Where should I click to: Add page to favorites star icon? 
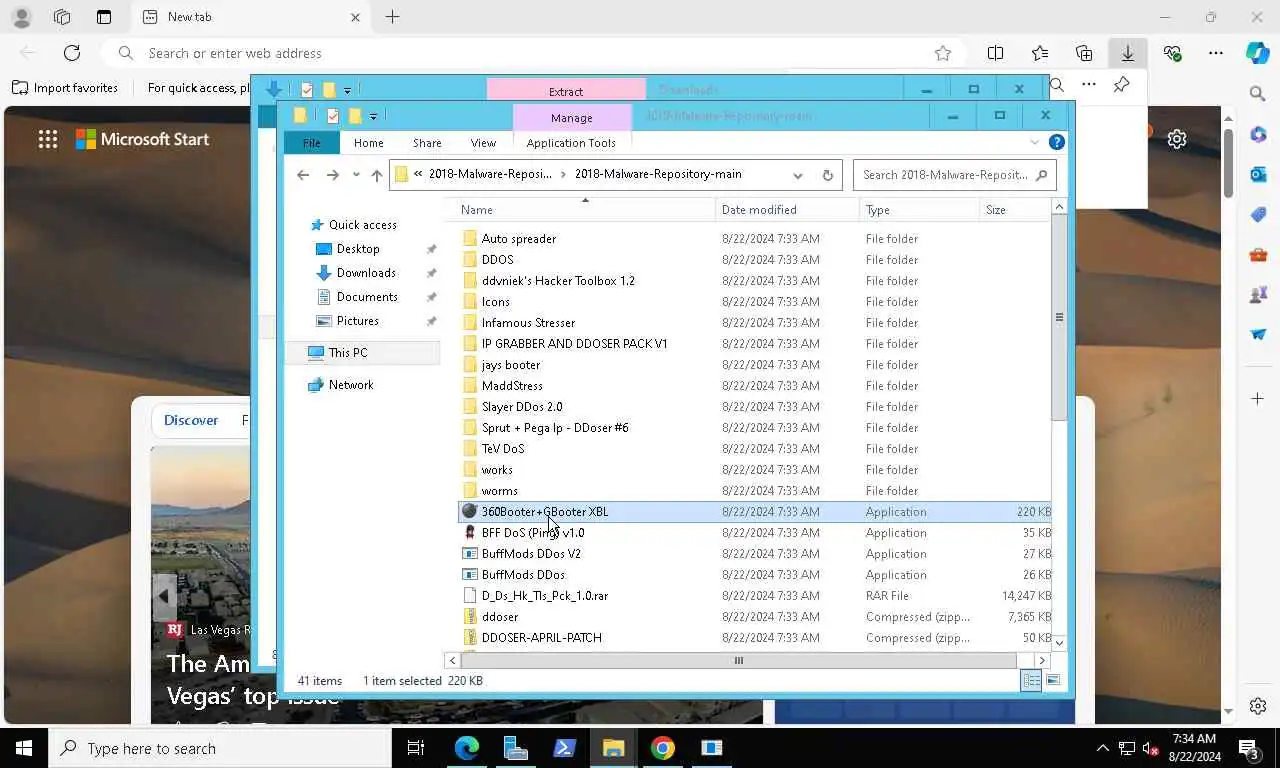[x=942, y=53]
